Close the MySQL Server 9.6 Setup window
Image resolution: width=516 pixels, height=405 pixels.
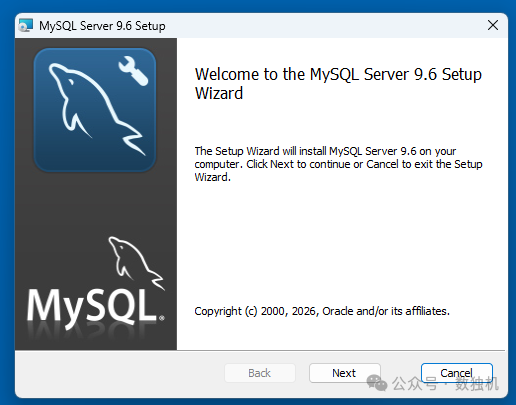point(493,25)
